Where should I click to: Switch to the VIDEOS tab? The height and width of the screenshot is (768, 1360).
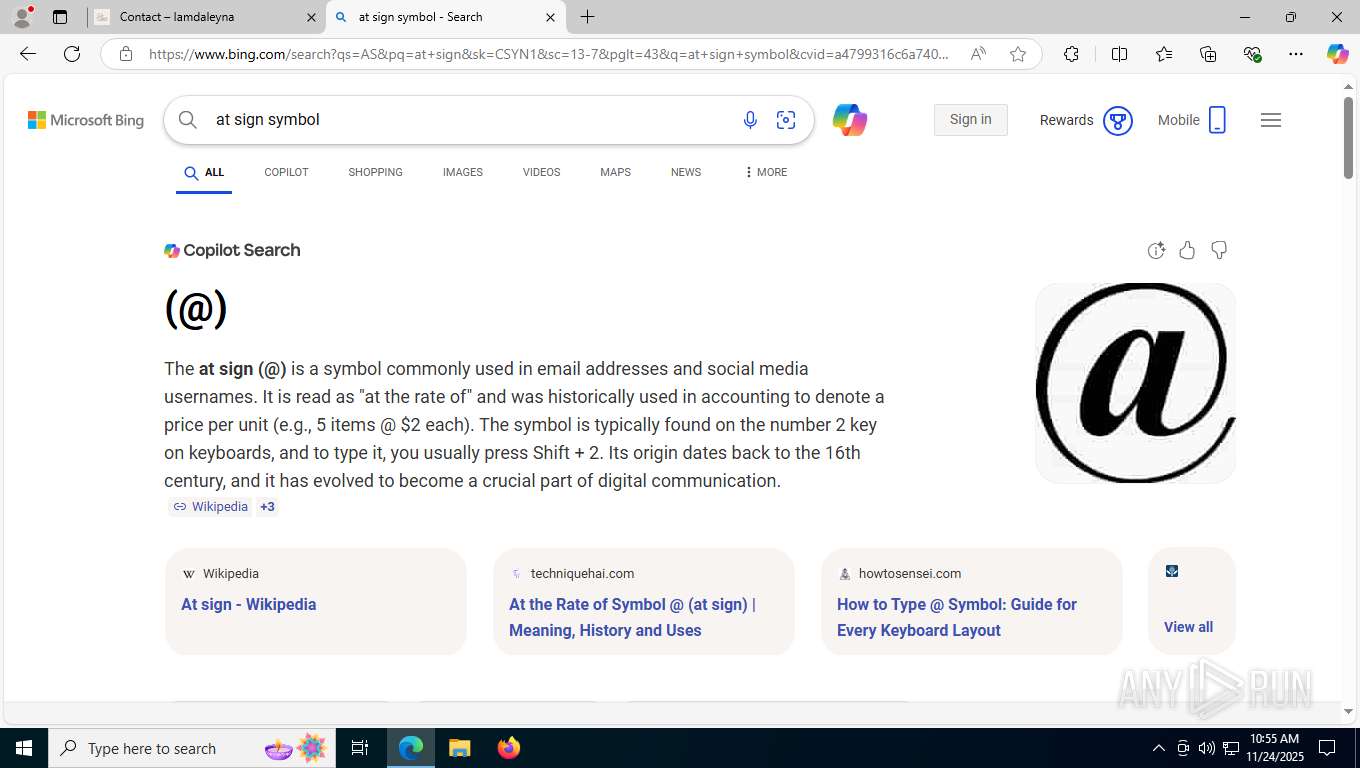(x=541, y=172)
